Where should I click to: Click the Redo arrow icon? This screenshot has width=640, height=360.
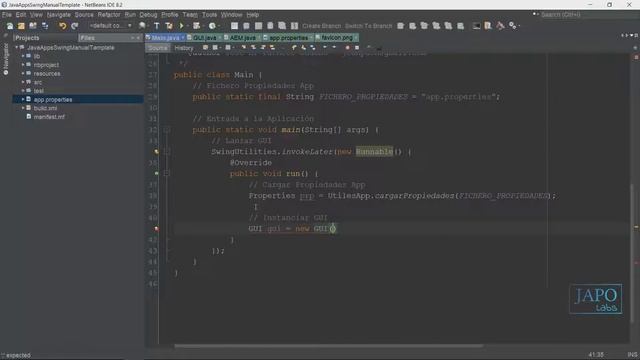coord(75,26)
